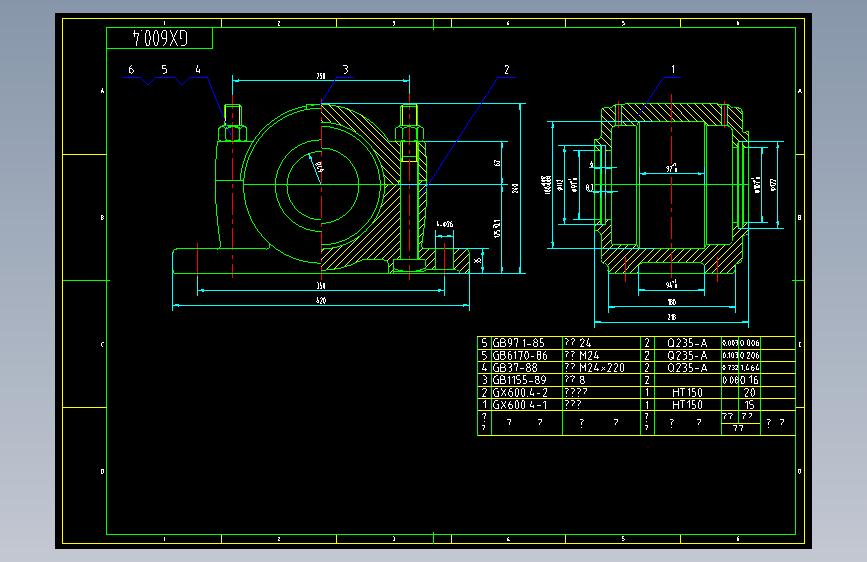Screen dimensions: 867x562
Task: Click the '?? 8' description cell
Action: tap(601, 379)
